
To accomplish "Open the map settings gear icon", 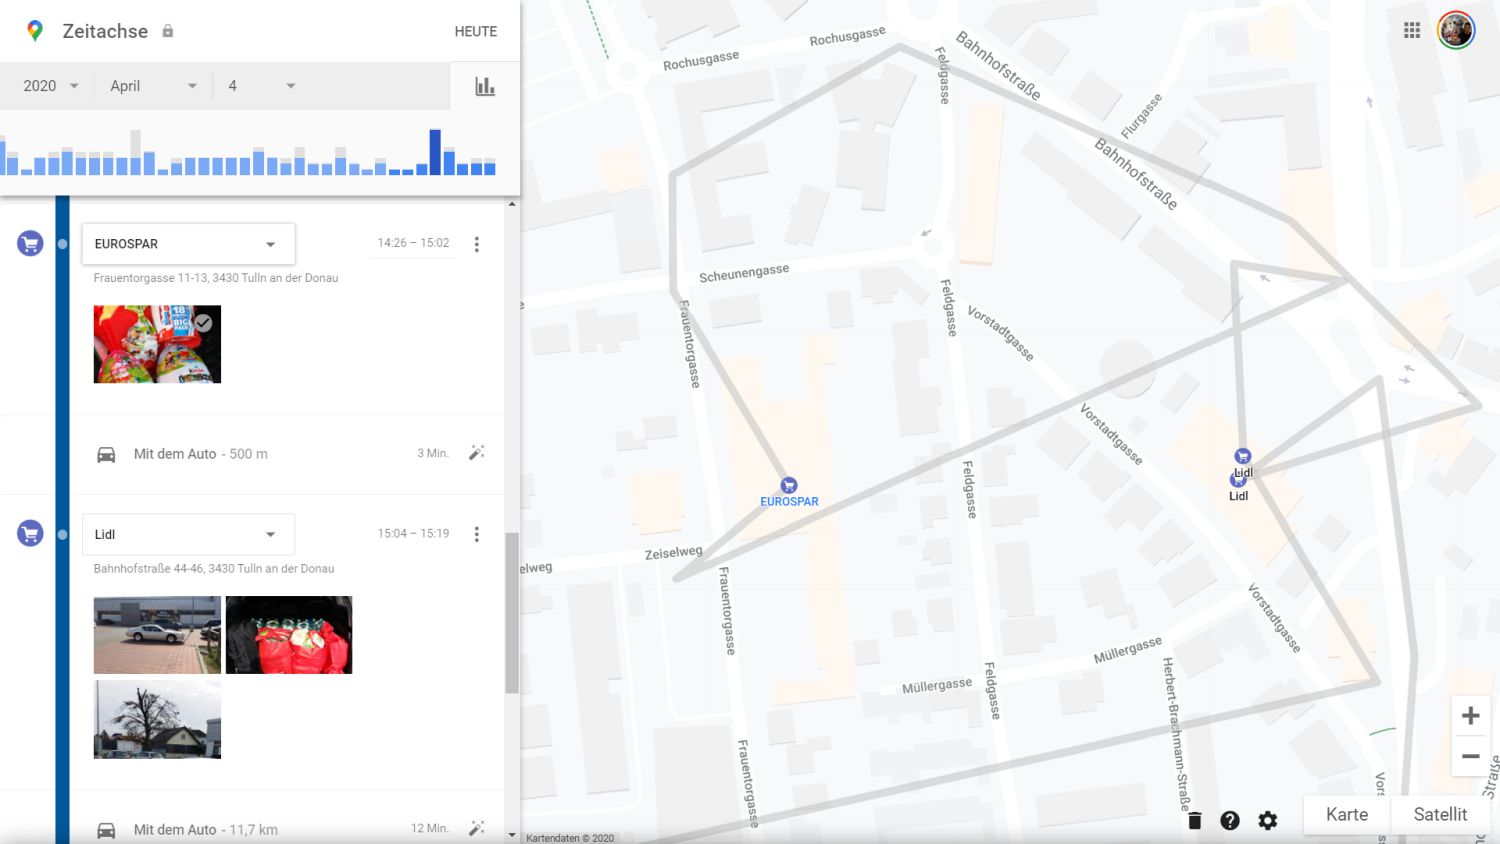I will pos(1268,821).
